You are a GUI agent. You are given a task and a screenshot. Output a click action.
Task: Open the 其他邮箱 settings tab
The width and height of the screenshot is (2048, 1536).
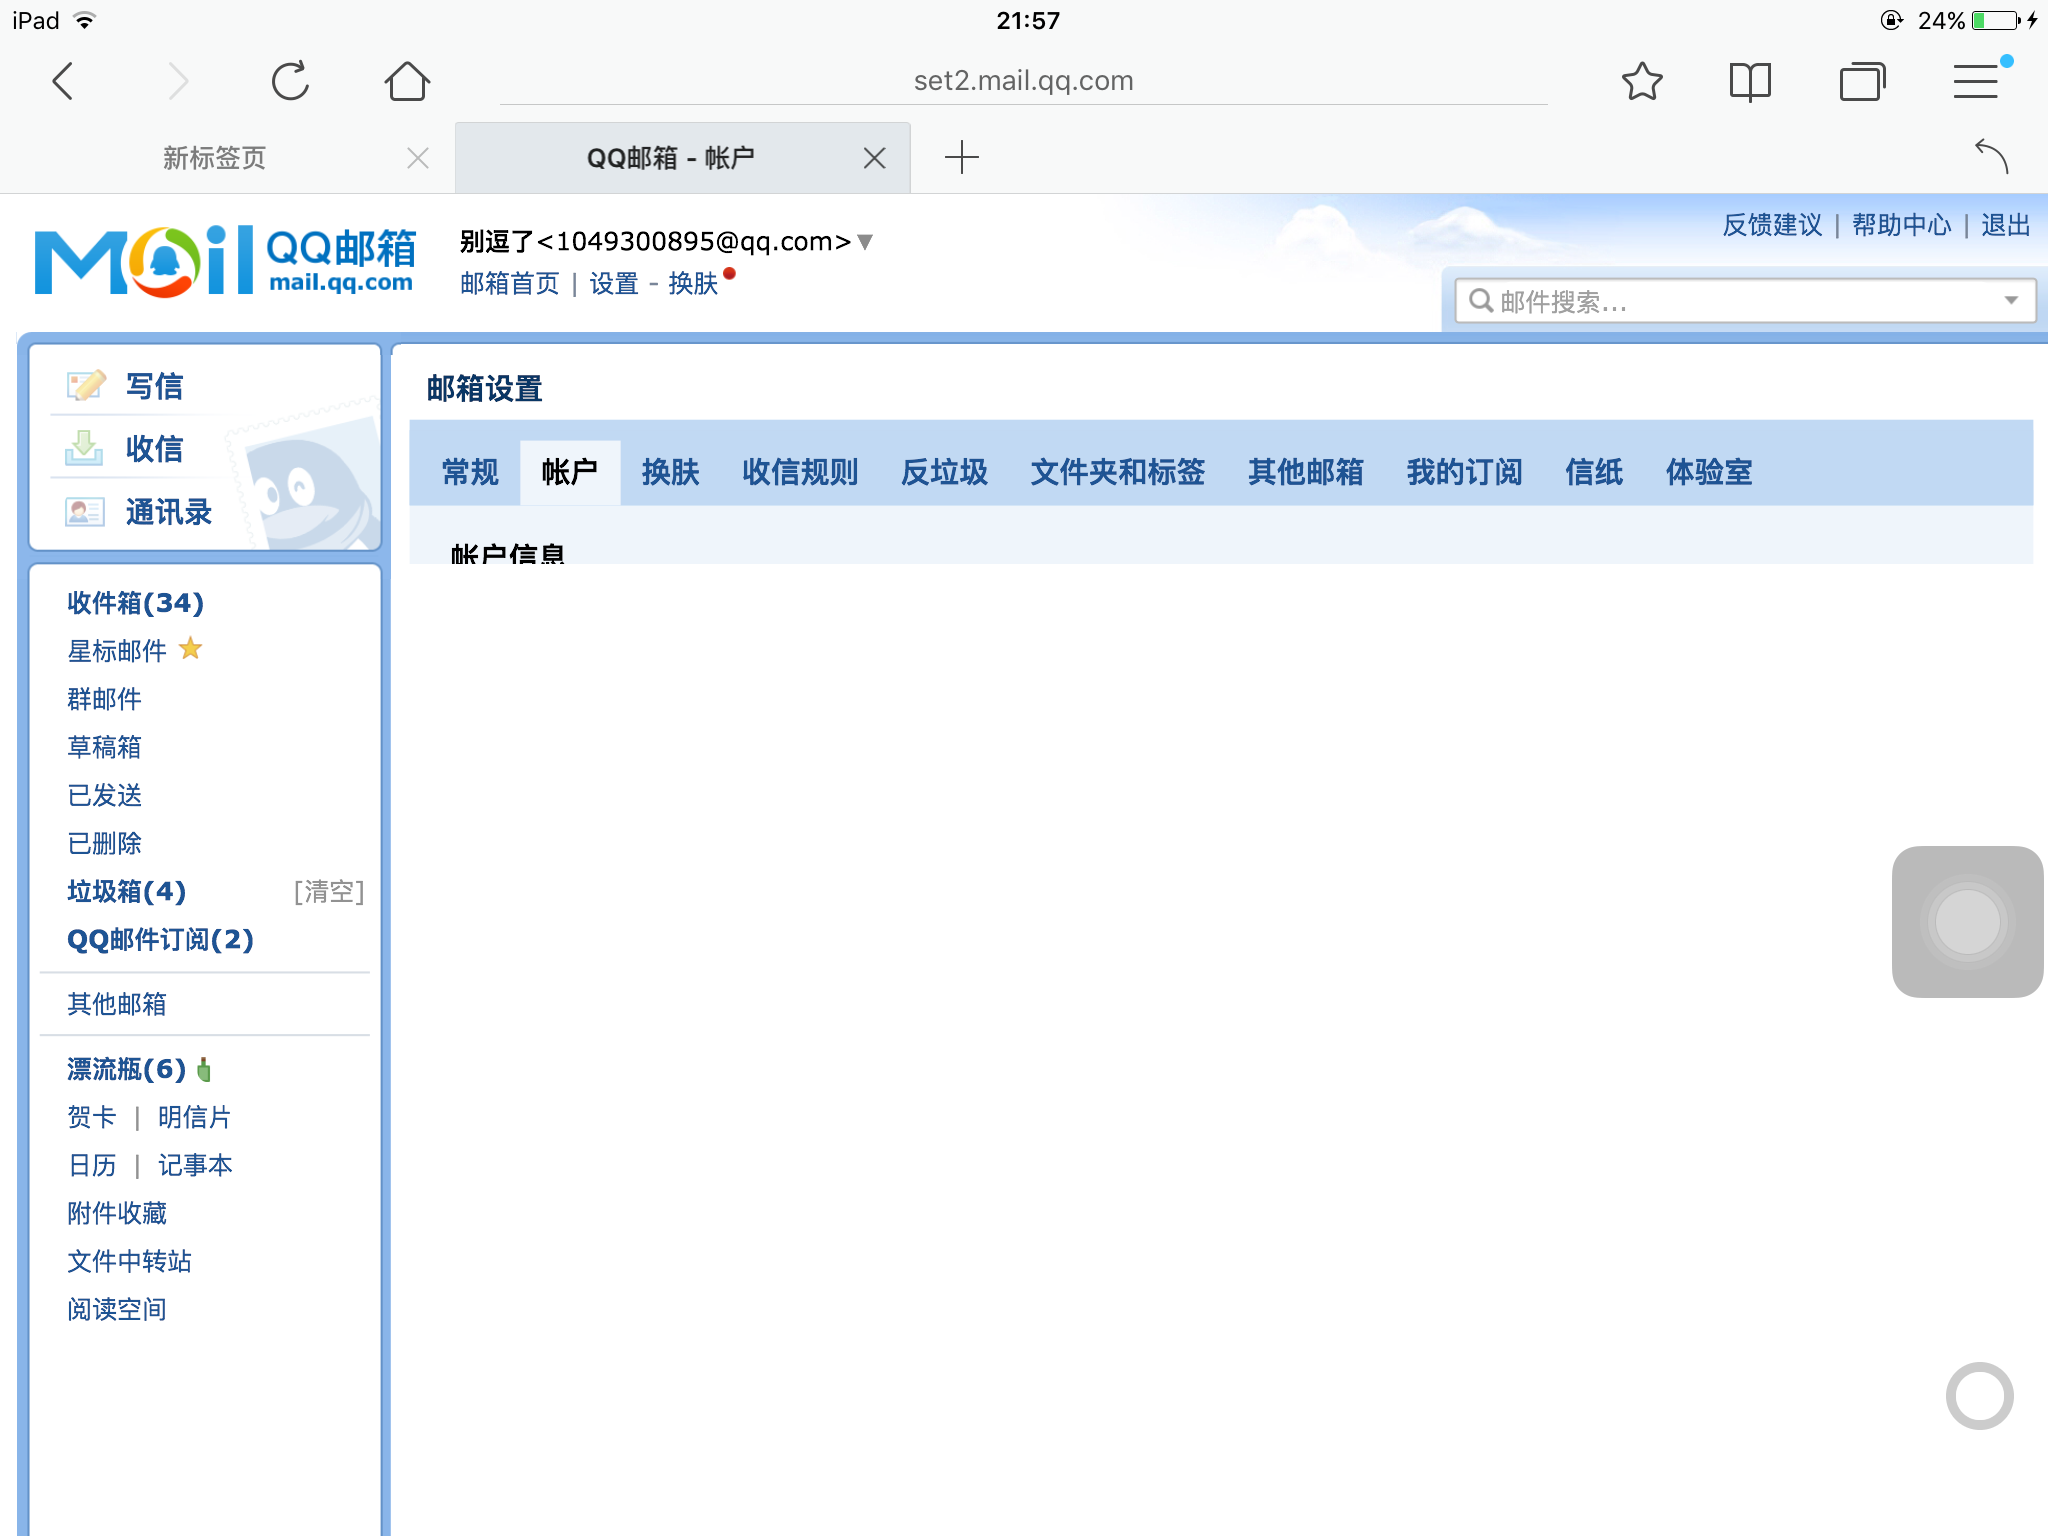[x=1306, y=472]
